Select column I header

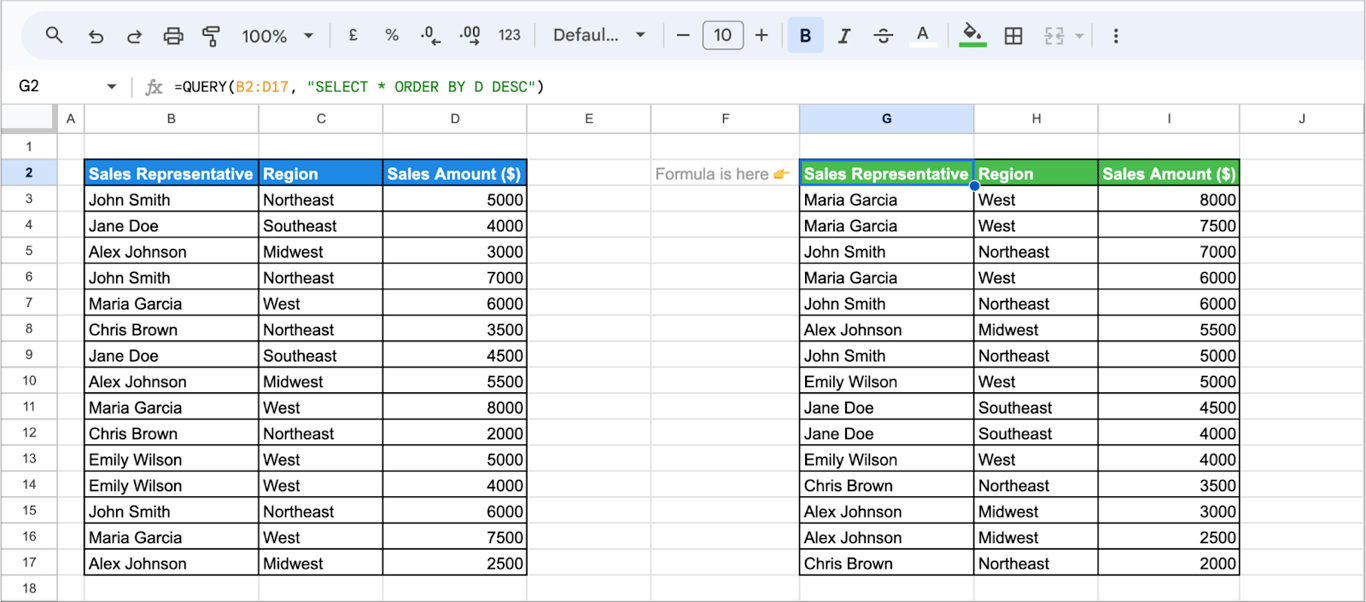click(1169, 119)
